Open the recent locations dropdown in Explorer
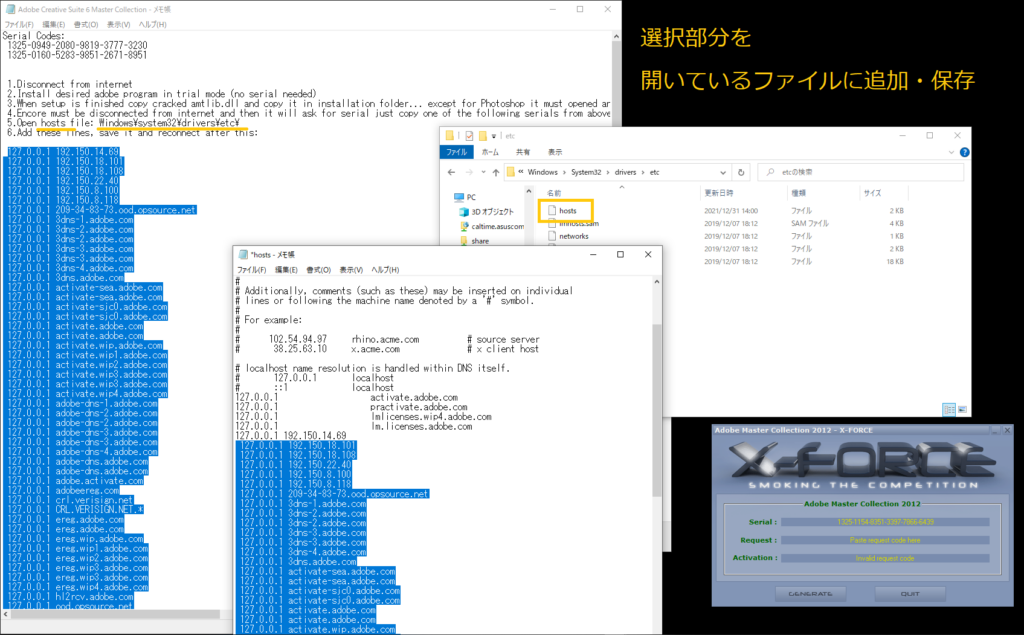 click(x=483, y=172)
